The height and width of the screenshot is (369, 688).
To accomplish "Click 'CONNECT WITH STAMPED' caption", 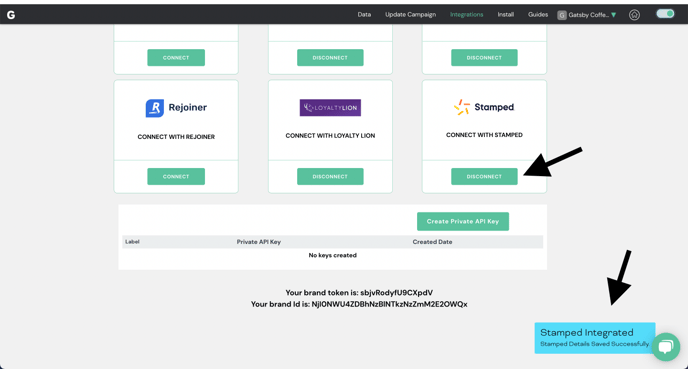I will click(x=484, y=135).
